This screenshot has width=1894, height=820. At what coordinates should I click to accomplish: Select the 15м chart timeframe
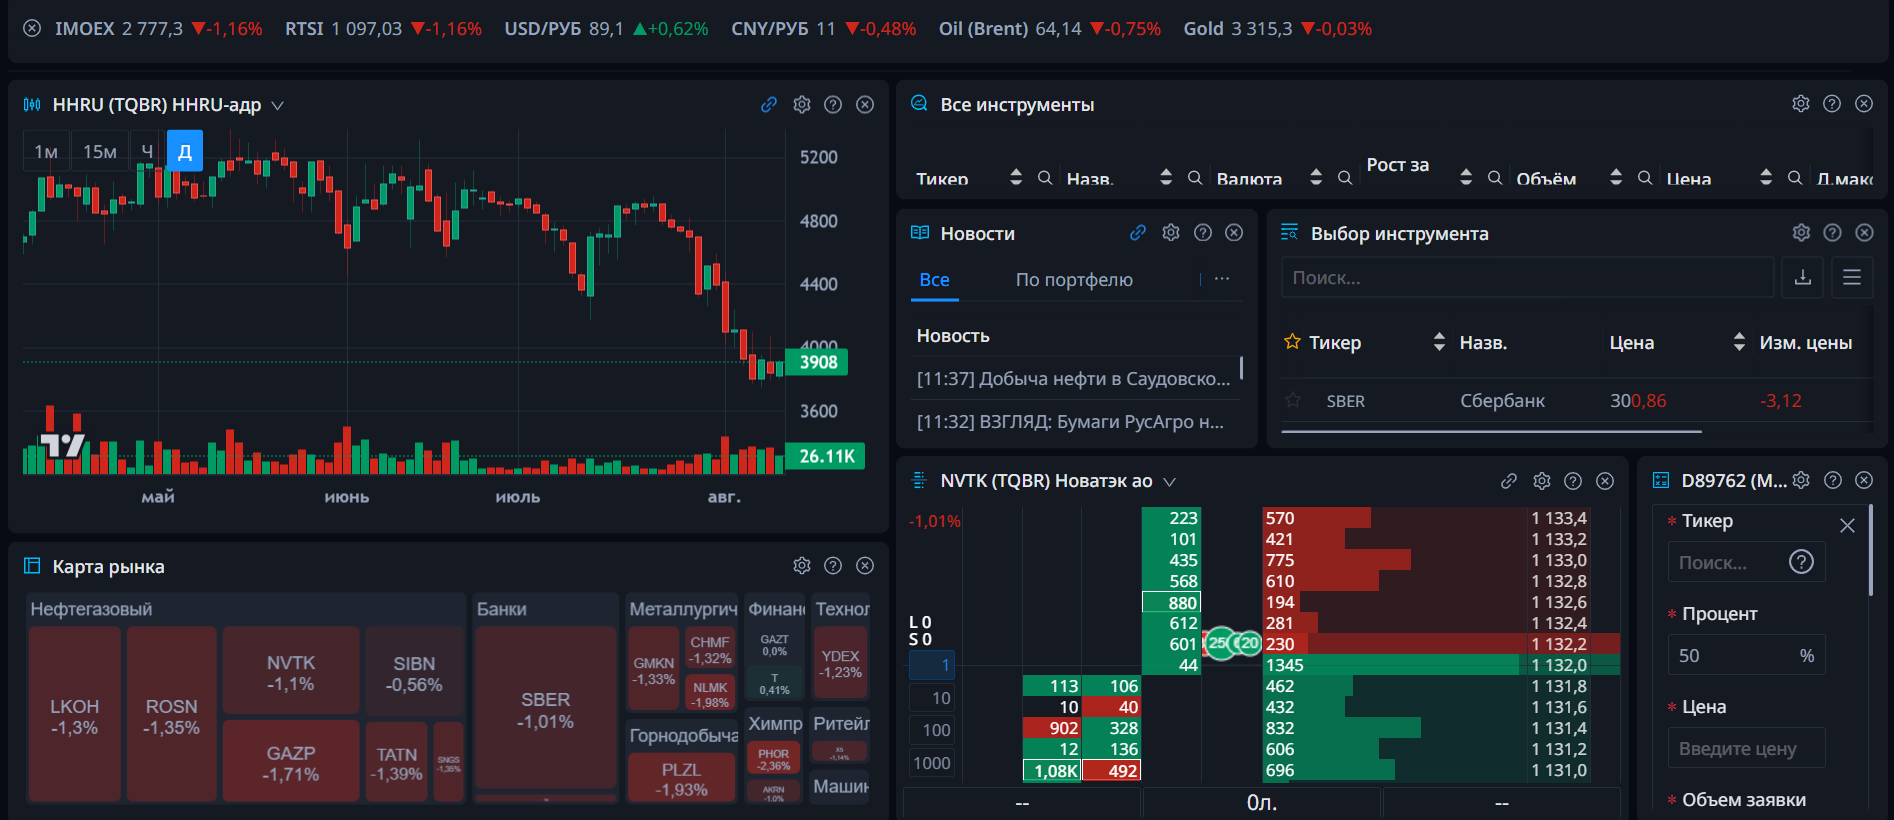point(100,151)
